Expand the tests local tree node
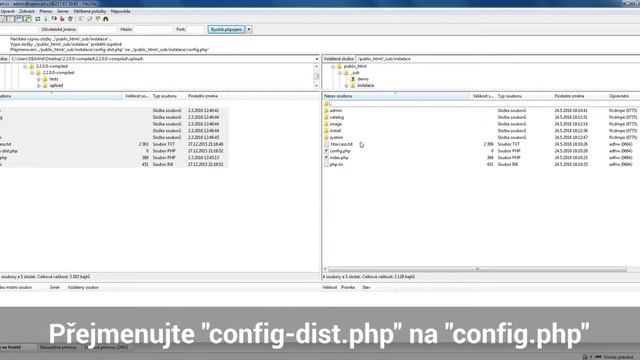Image resolution: width=640 pixels, height=360 pixels. click(38, 79)
